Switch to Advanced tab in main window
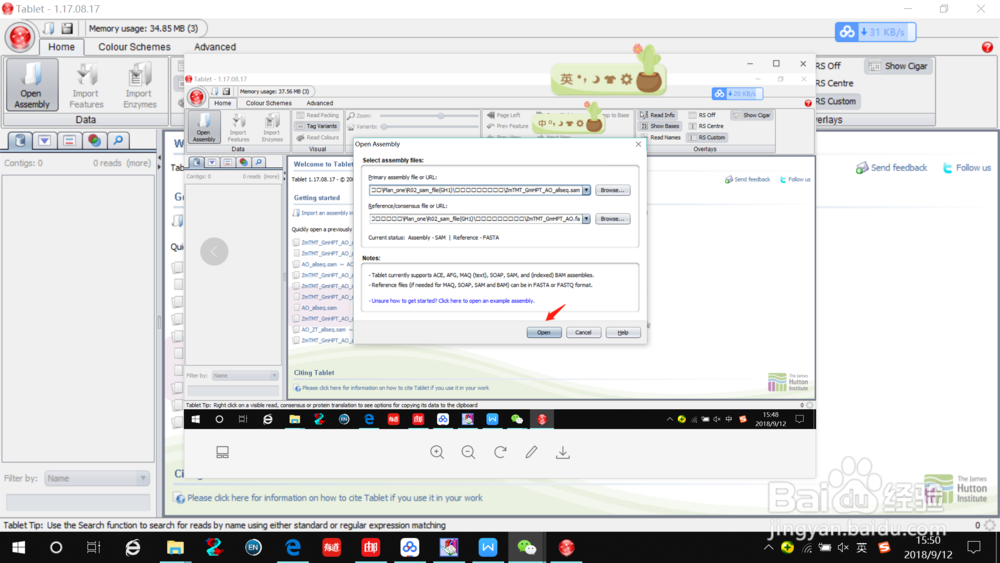The height and width of the screenshot is (563, 1000). tap(215, 47)
